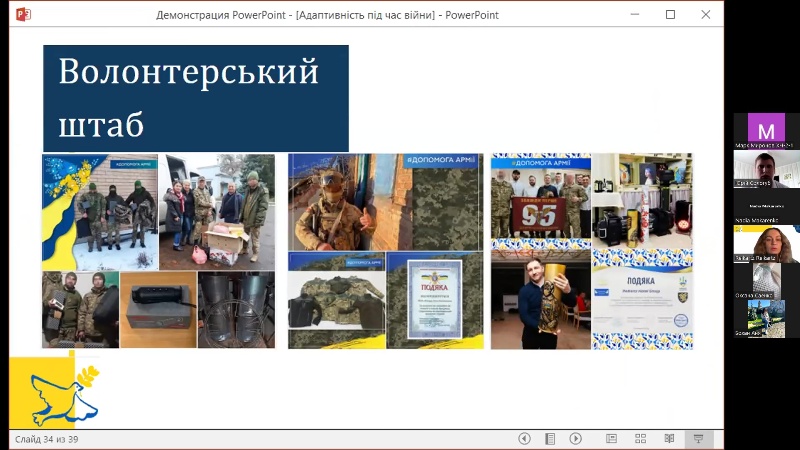Screen dimensions: 800x450
Task: Select participant tile with outdoor park photo
Action: [766, 319]
